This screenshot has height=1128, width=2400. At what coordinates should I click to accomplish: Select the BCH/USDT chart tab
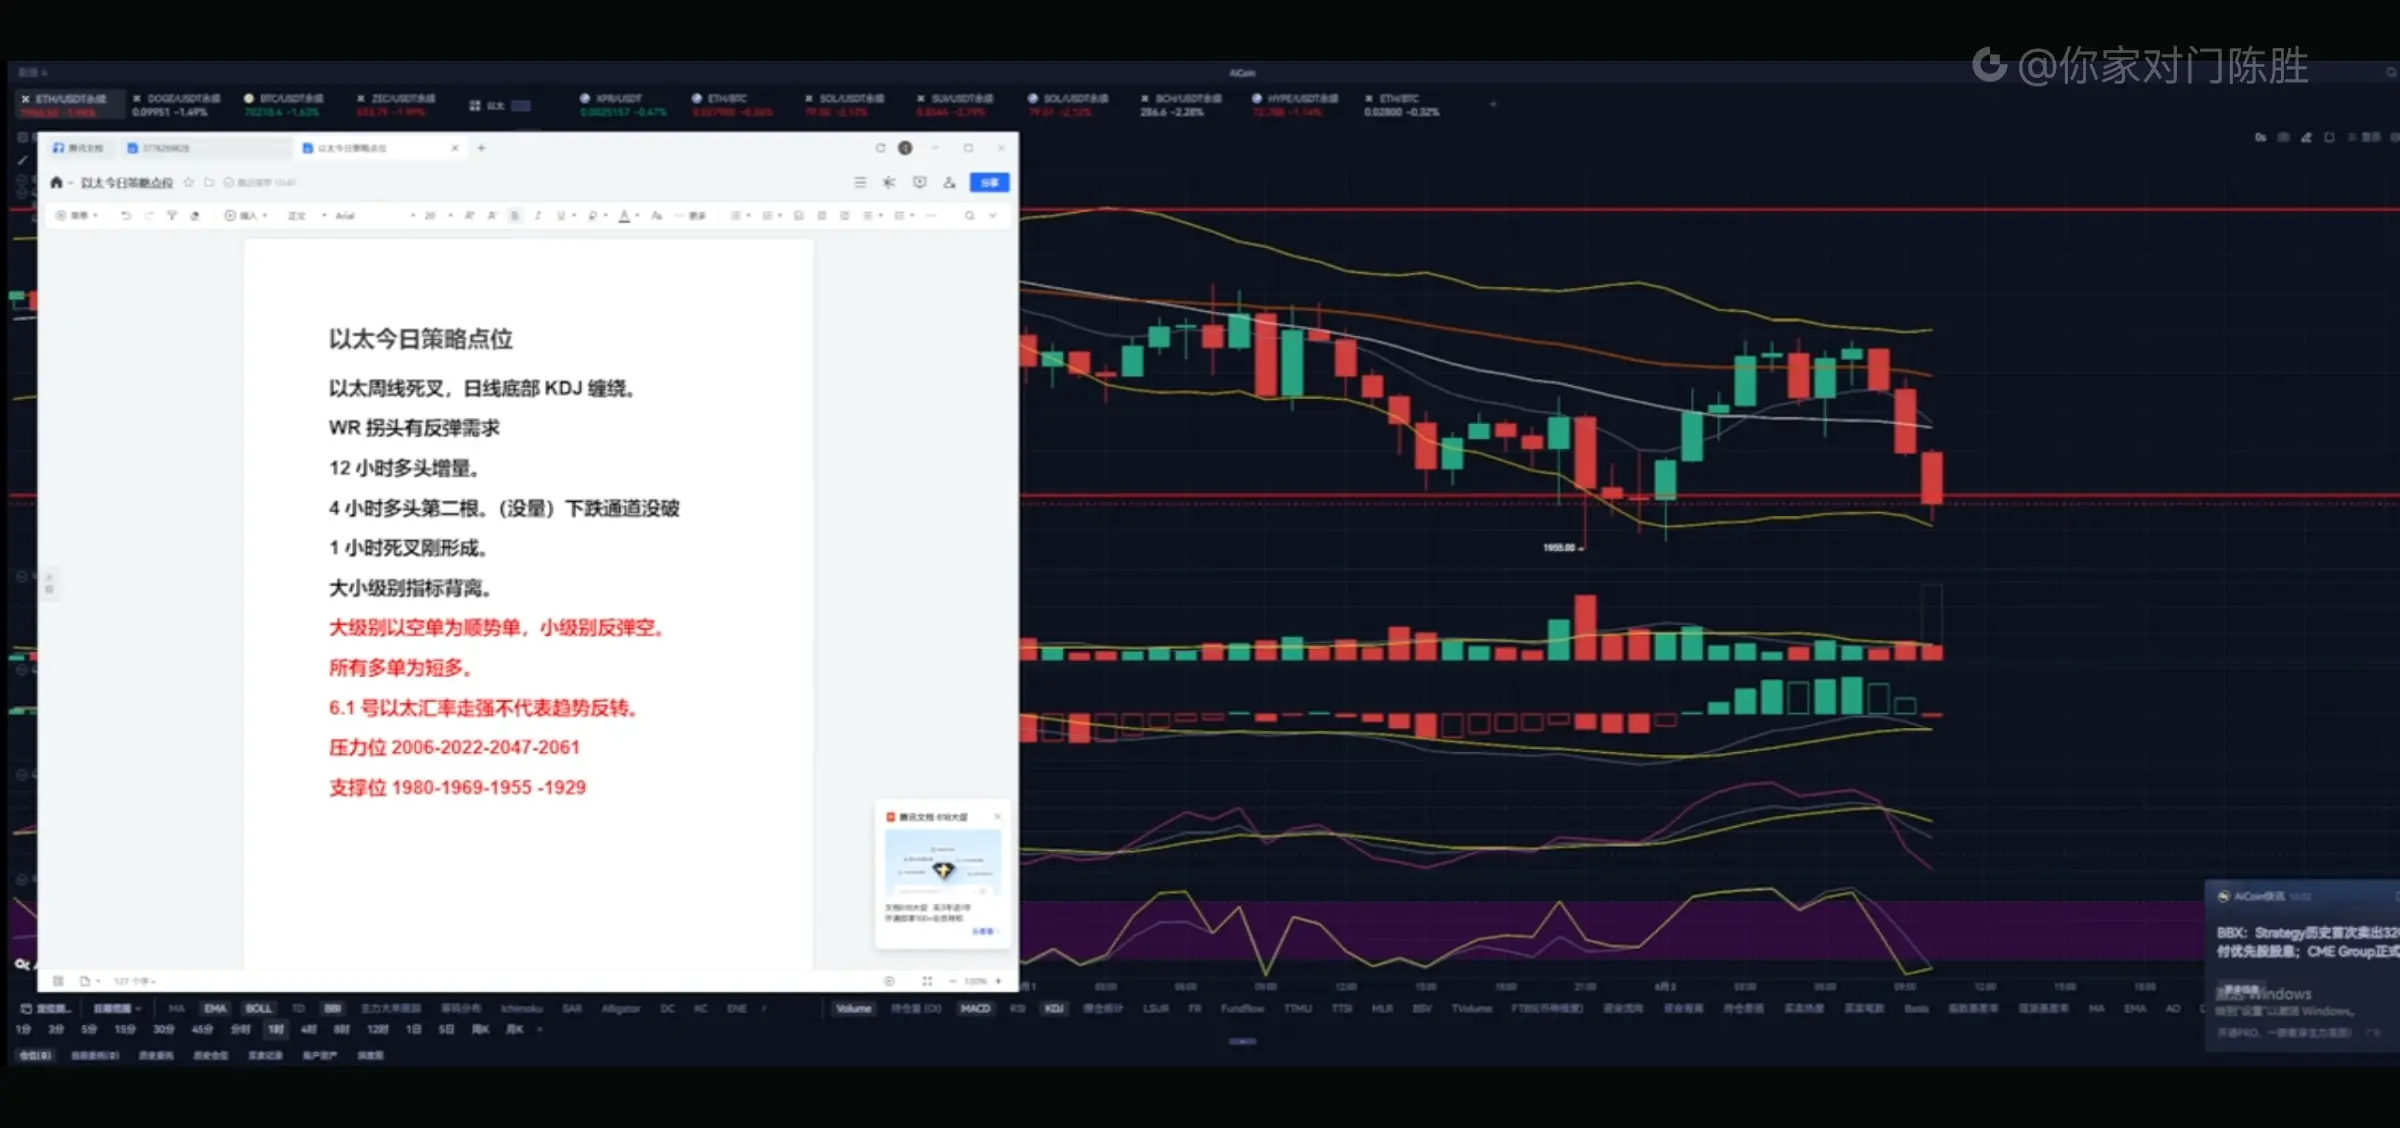click(1181, 104)
